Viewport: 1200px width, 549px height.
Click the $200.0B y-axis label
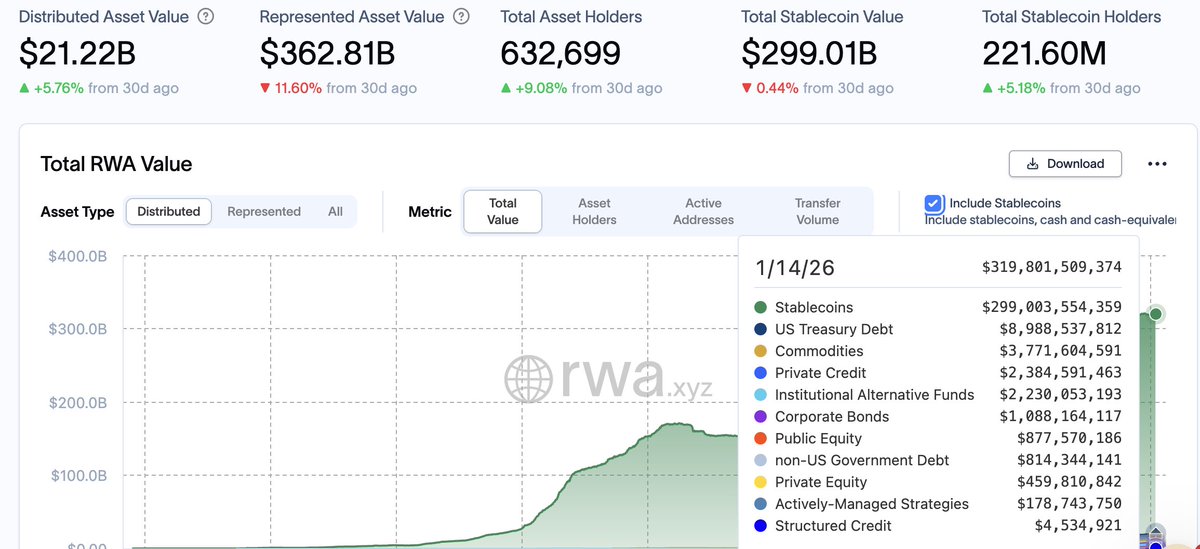coord(78,403)
